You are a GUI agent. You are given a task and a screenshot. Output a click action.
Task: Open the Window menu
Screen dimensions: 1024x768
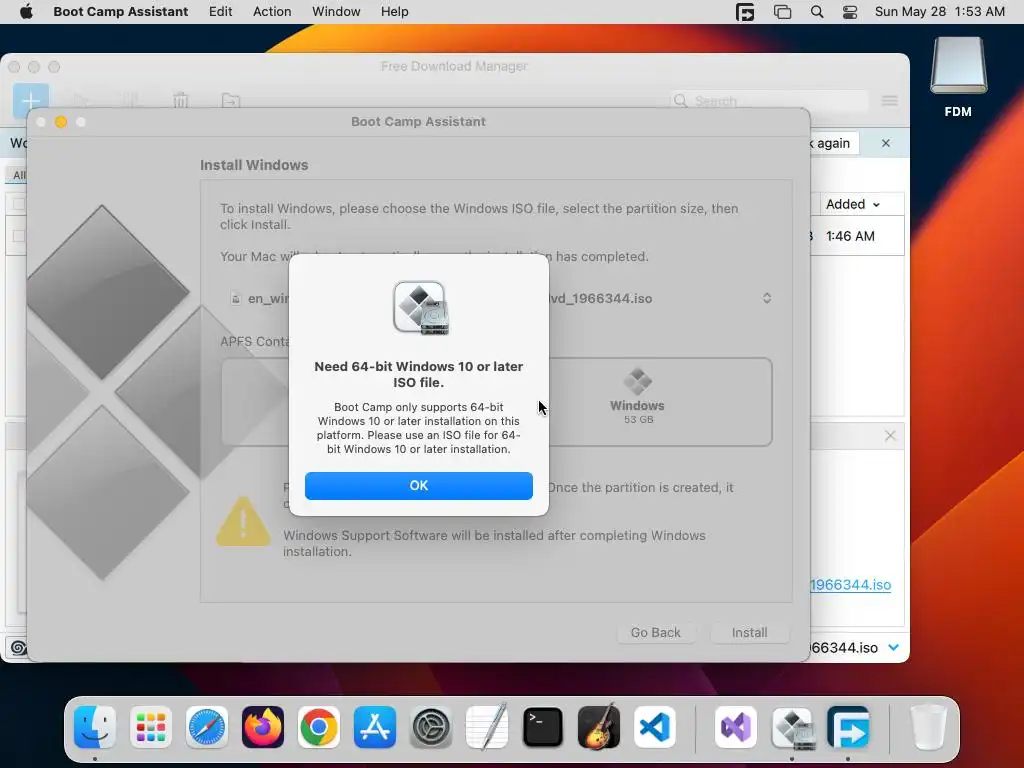336,11
